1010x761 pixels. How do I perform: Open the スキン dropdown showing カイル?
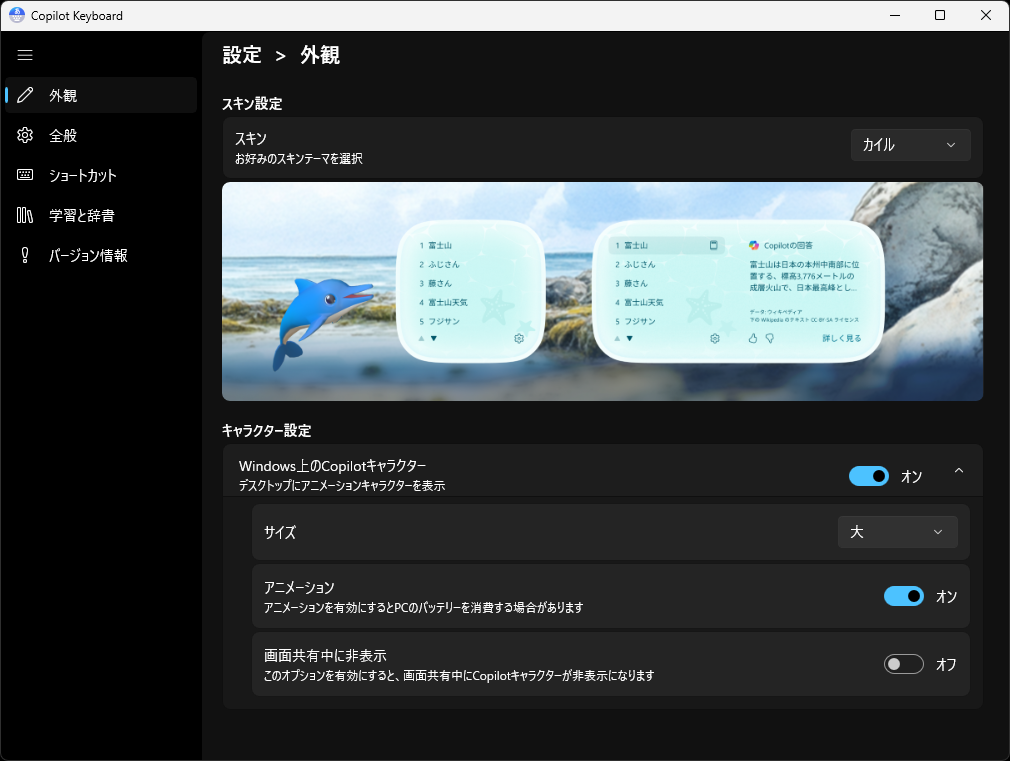coord(910,145)
